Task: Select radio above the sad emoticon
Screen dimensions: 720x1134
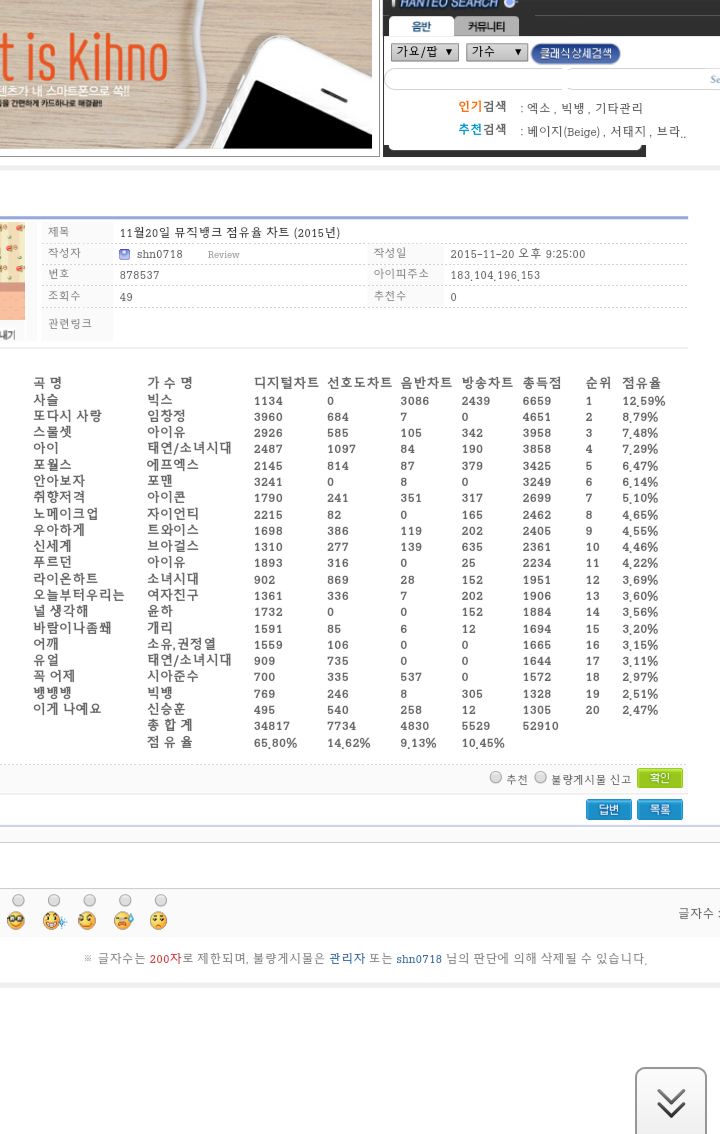Action: tap(161, 900)
